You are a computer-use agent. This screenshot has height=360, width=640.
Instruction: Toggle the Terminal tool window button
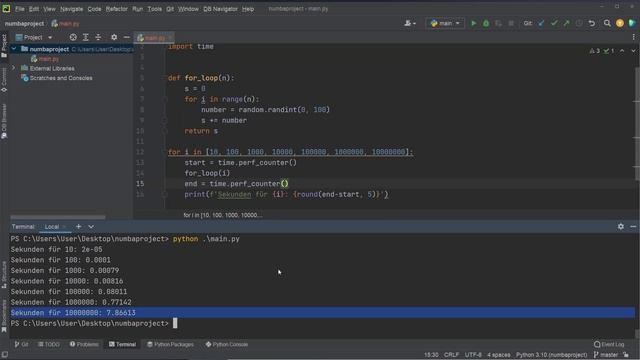122,344
